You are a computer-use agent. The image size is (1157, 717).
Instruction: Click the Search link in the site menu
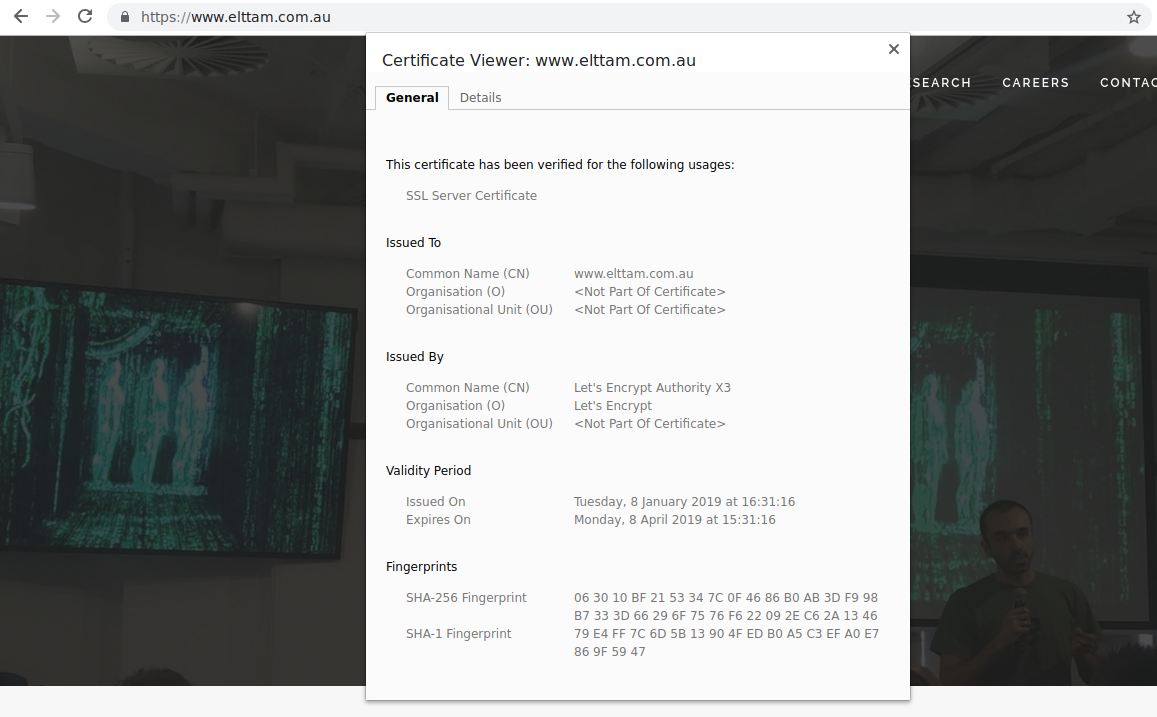[x=941, y=83]
